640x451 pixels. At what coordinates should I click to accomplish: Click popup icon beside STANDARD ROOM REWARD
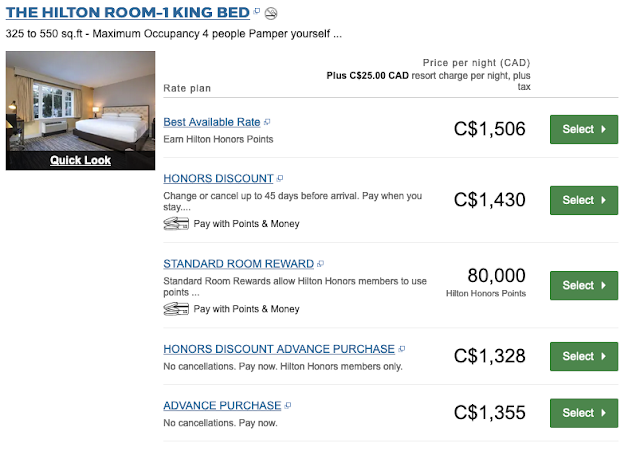click(320, 264)
